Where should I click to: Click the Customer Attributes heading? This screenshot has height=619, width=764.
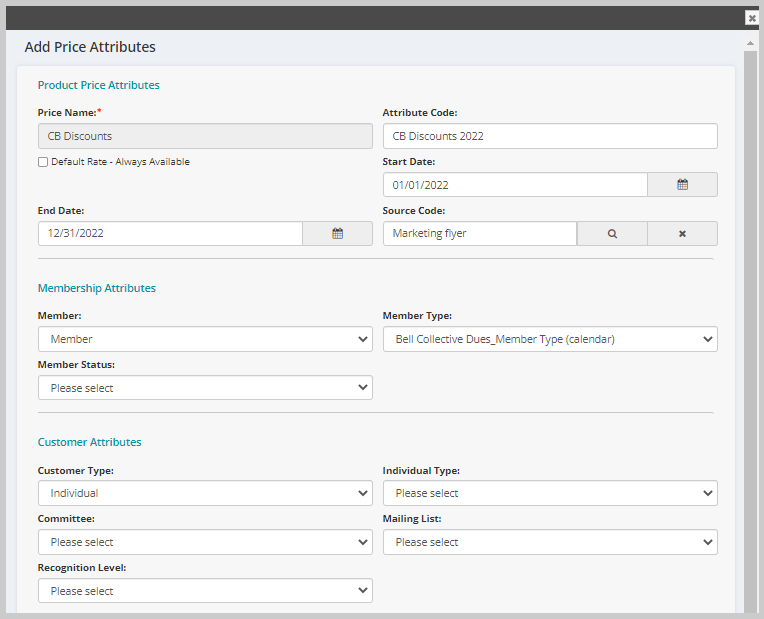click(x=89, y=442)
